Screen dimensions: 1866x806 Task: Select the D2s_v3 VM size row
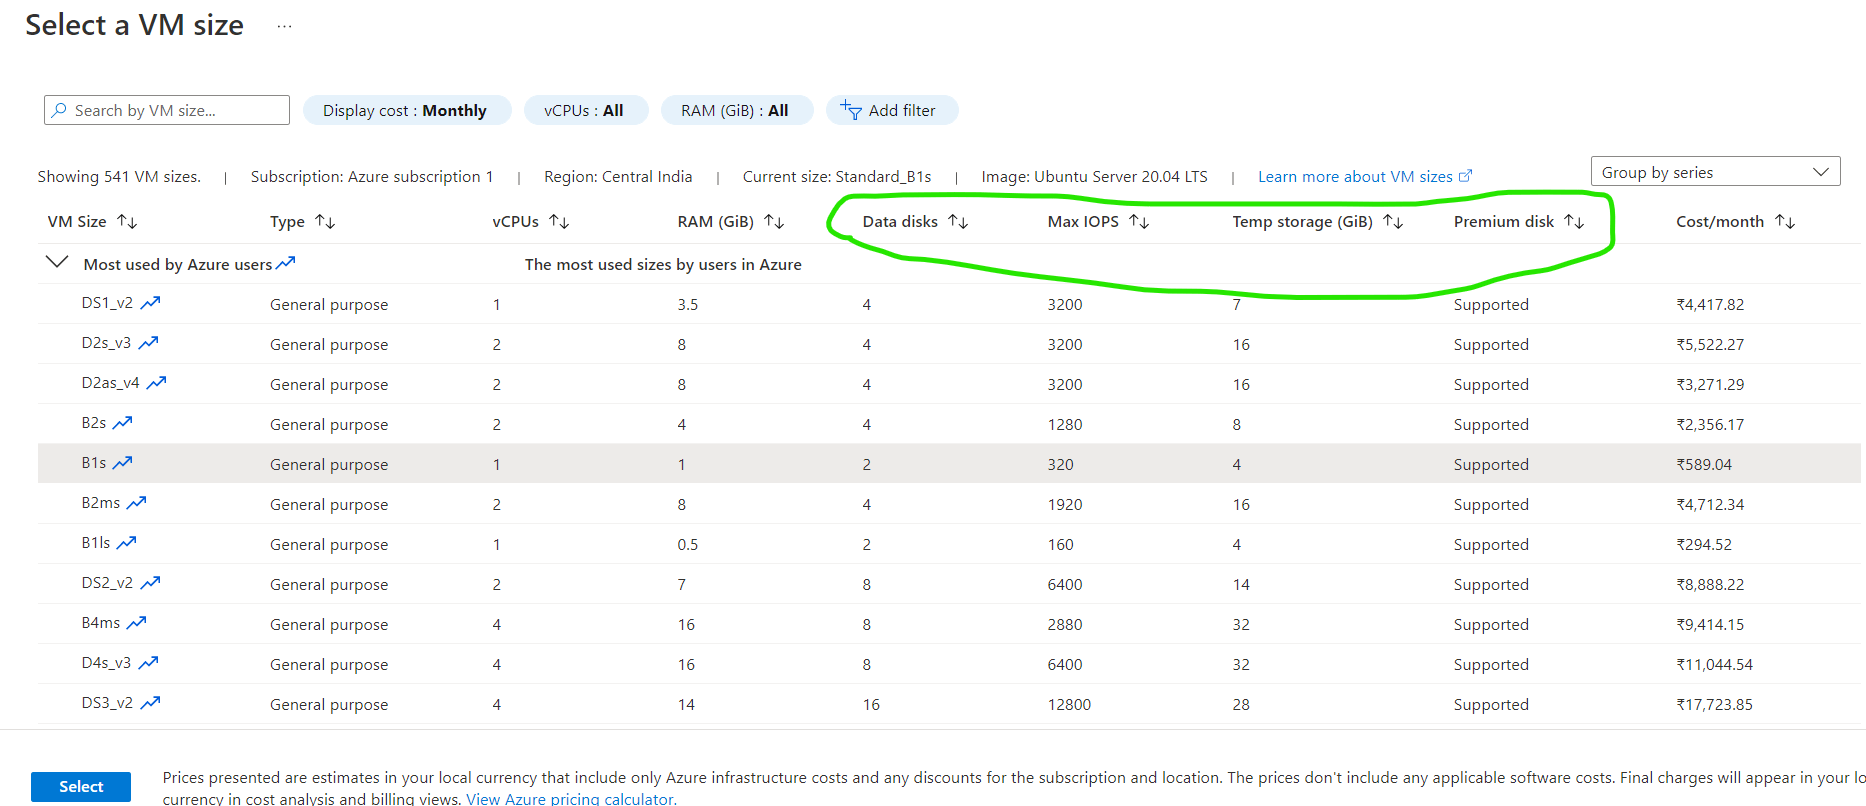coord(949,344)
